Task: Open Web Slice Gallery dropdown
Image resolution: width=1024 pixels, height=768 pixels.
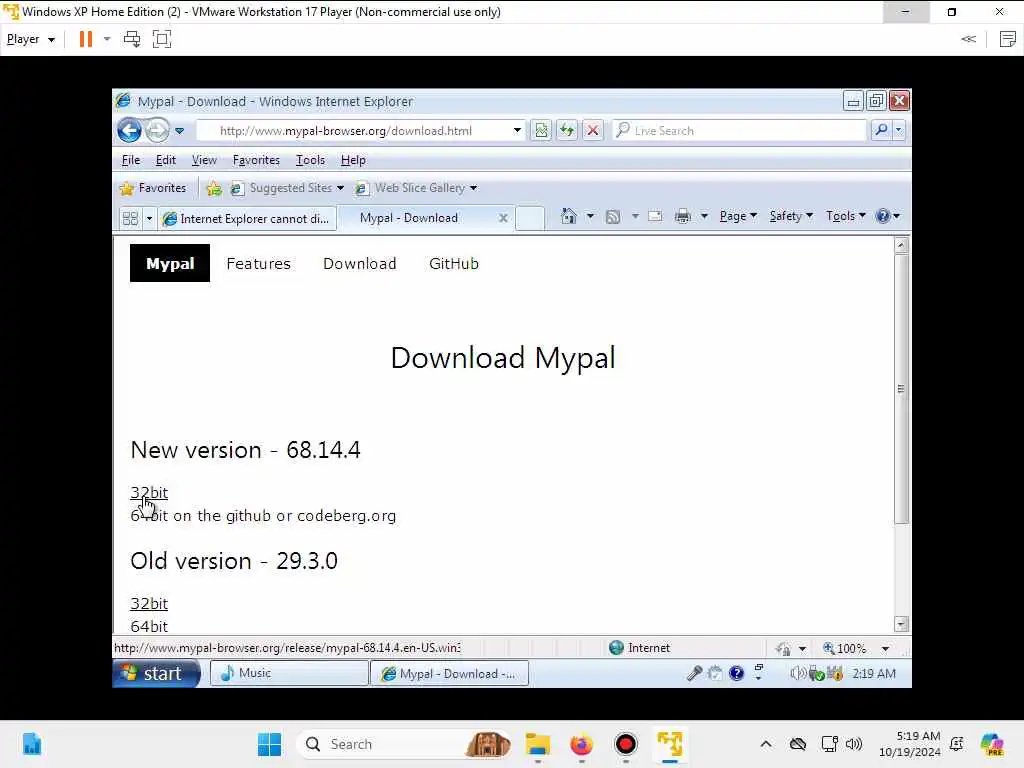Action: coord(416,188)
